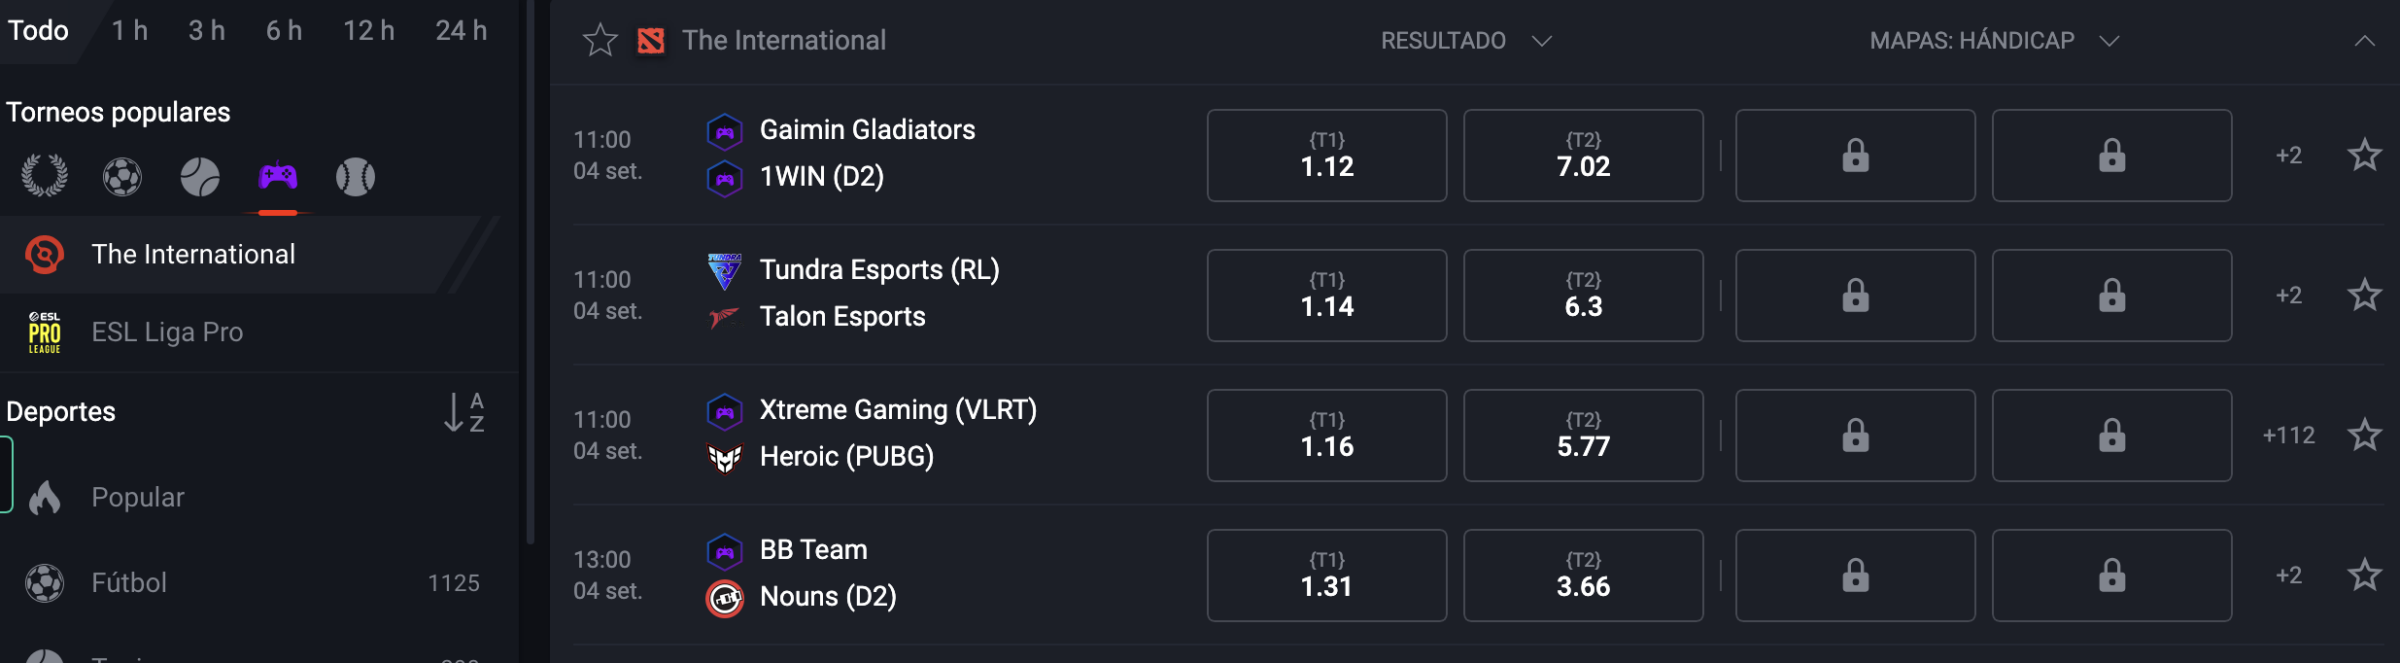Select the purple gamepad esports icon
2400x663 pixels.
click(x=278, y=177)
